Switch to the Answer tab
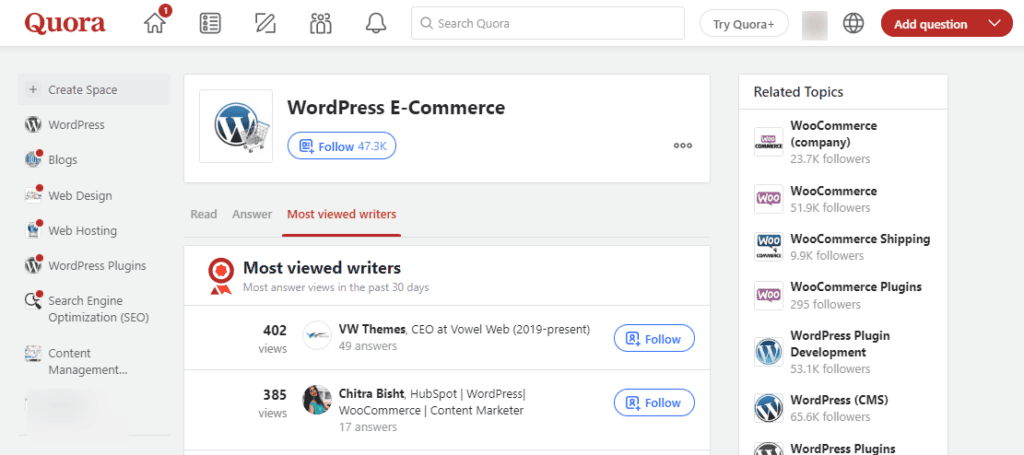This screenshot has width=1024, height=455. coord(252,214)
